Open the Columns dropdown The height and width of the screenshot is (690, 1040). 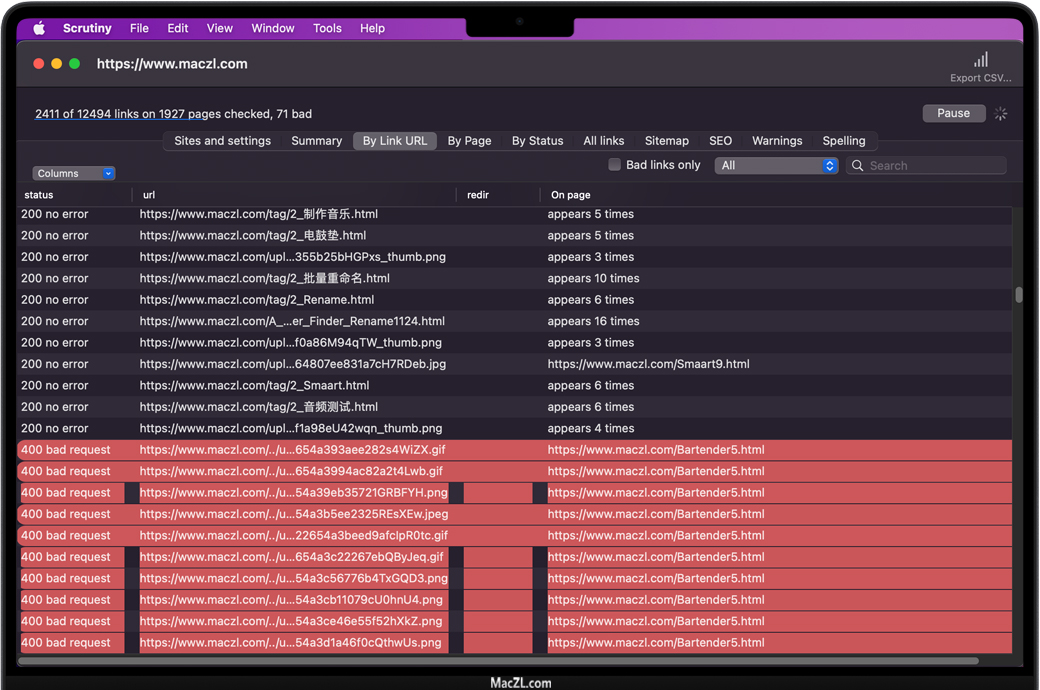[x=74, y=173]
